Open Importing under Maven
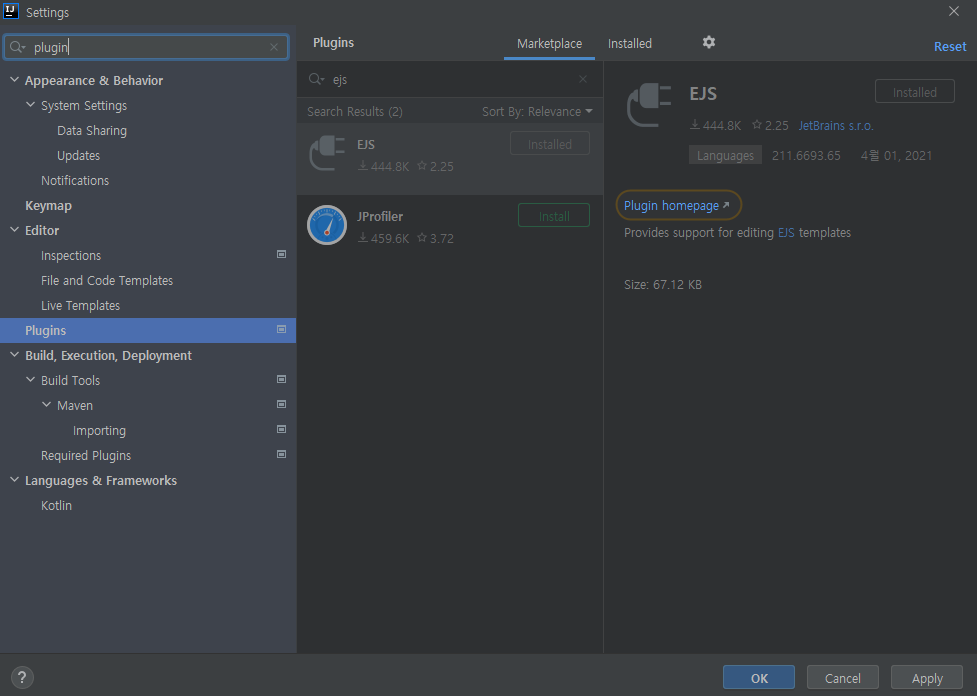 [x=99, y=431]
